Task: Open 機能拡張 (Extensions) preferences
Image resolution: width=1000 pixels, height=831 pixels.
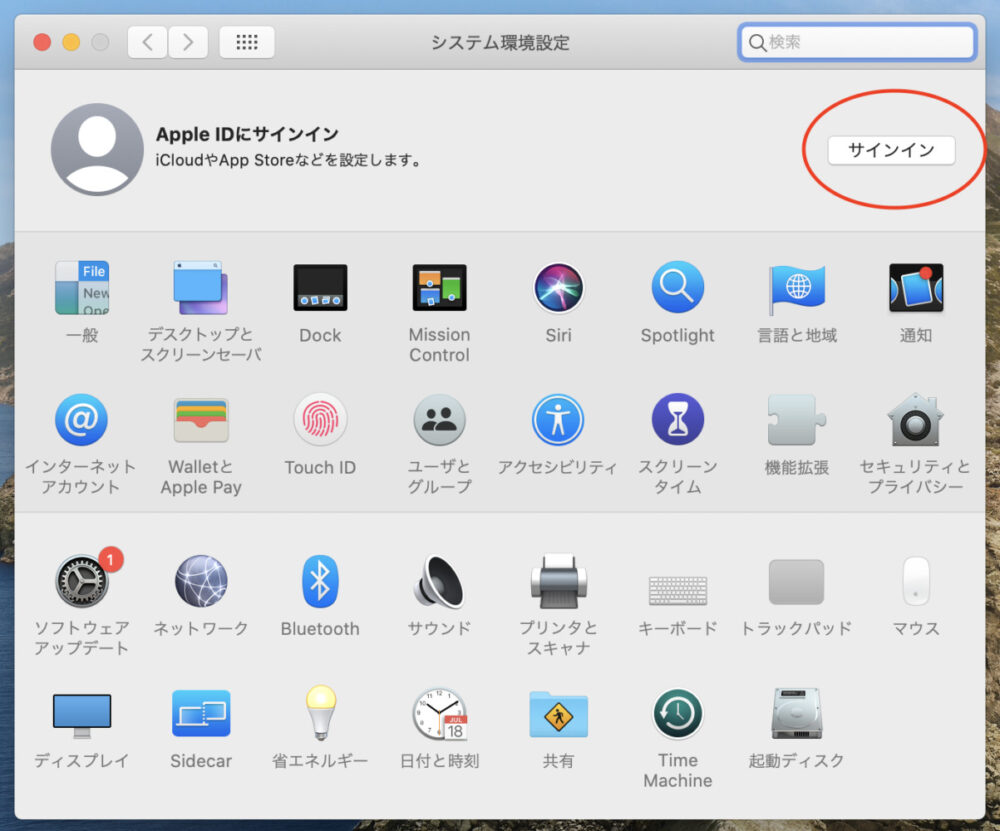Action: (797, 420)
